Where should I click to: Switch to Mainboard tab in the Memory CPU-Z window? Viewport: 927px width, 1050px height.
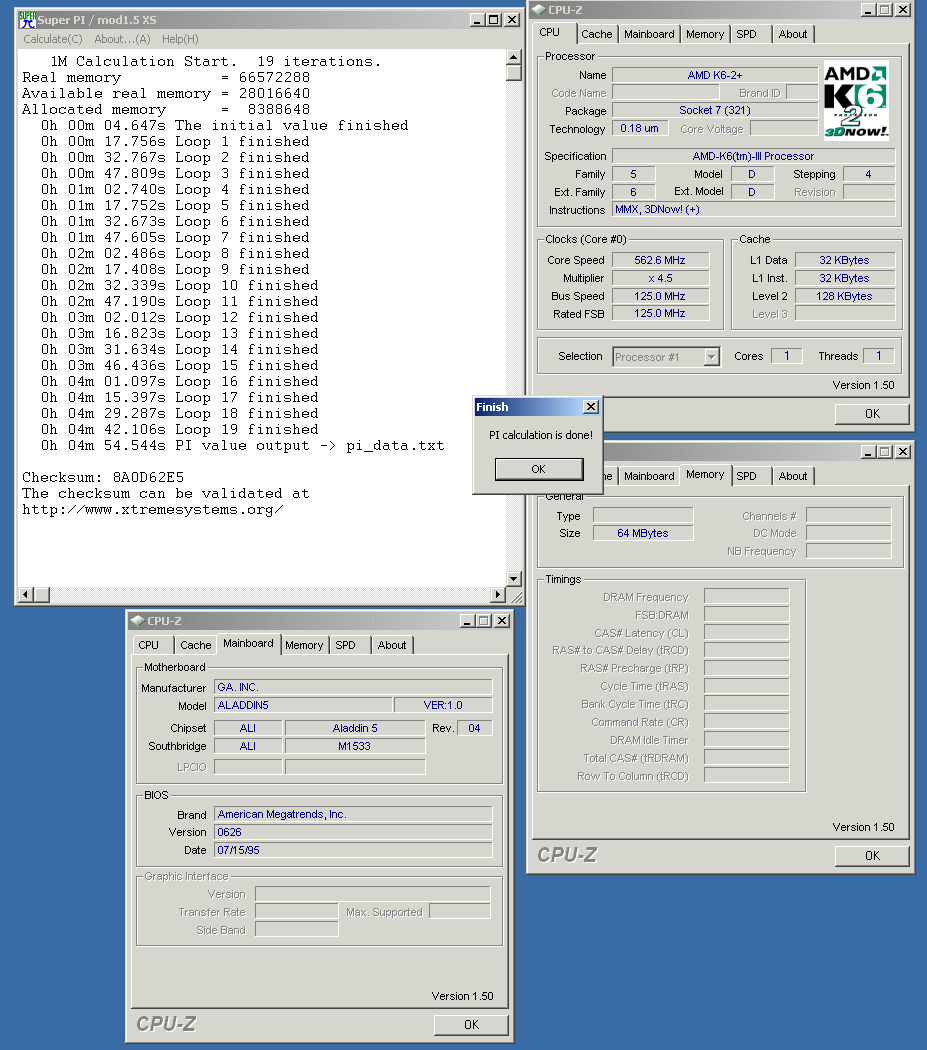[x=648, y=476]
